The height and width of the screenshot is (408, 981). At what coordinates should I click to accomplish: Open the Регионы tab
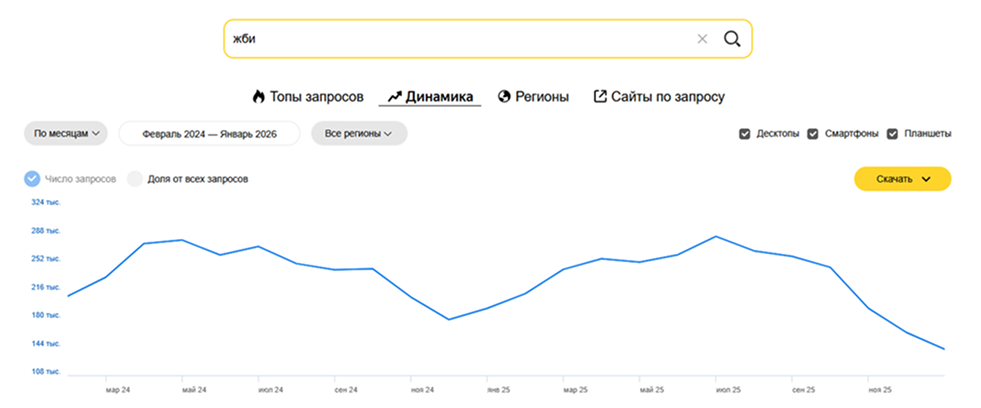[x=542, y=97]
